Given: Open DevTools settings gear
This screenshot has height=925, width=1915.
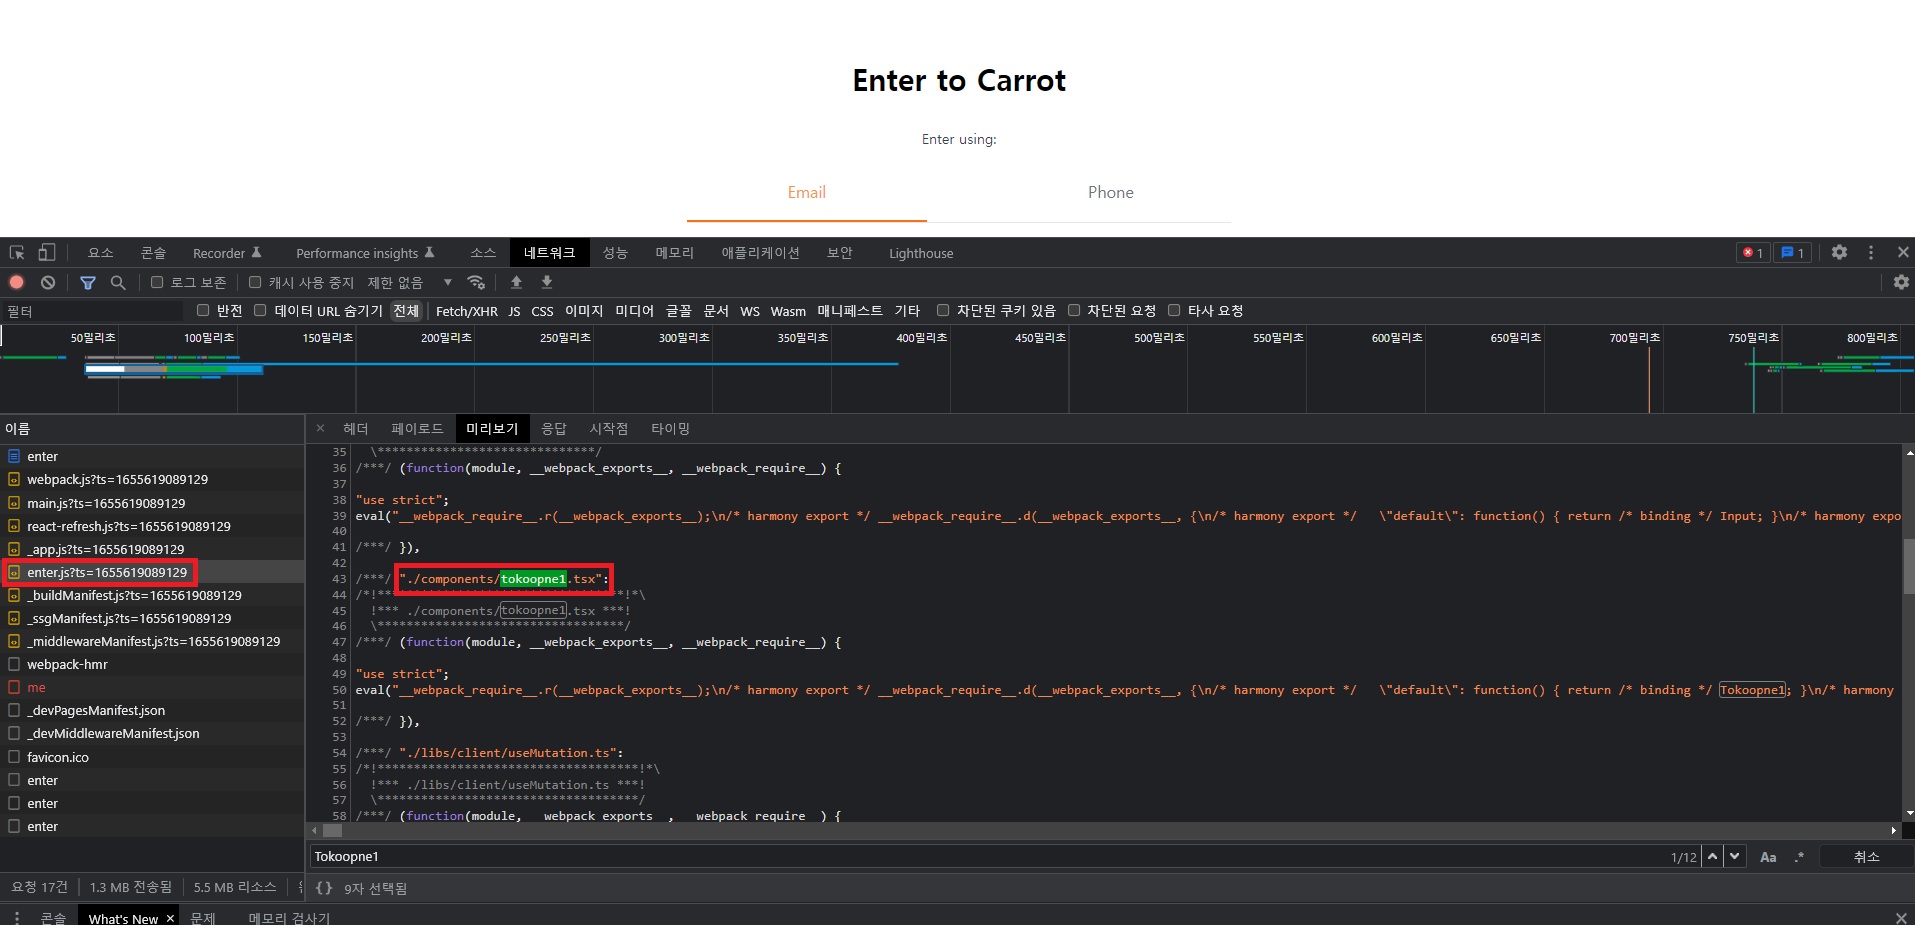Looking at the screenshot, I should point(1839,252).
